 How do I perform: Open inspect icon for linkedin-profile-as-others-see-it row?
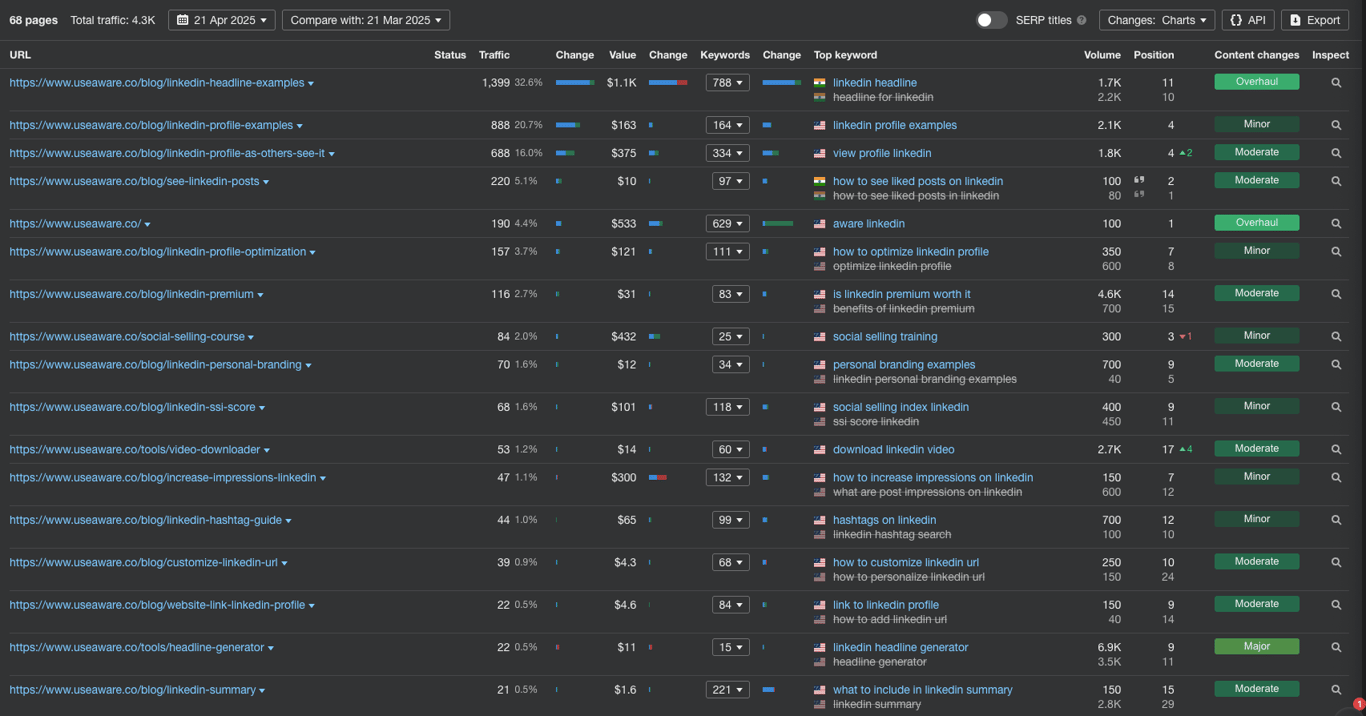(1336, 153)
